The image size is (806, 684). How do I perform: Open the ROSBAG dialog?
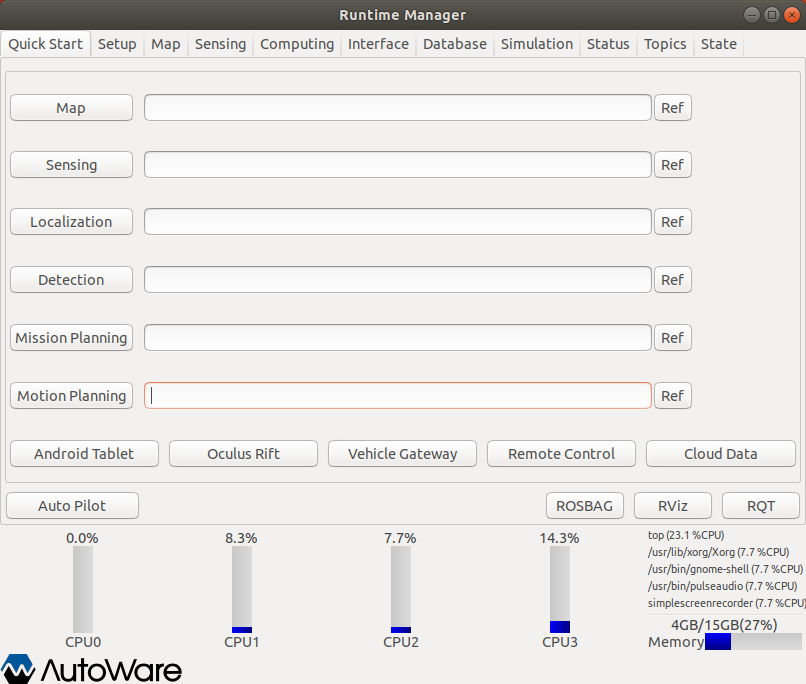coord(585,506)
